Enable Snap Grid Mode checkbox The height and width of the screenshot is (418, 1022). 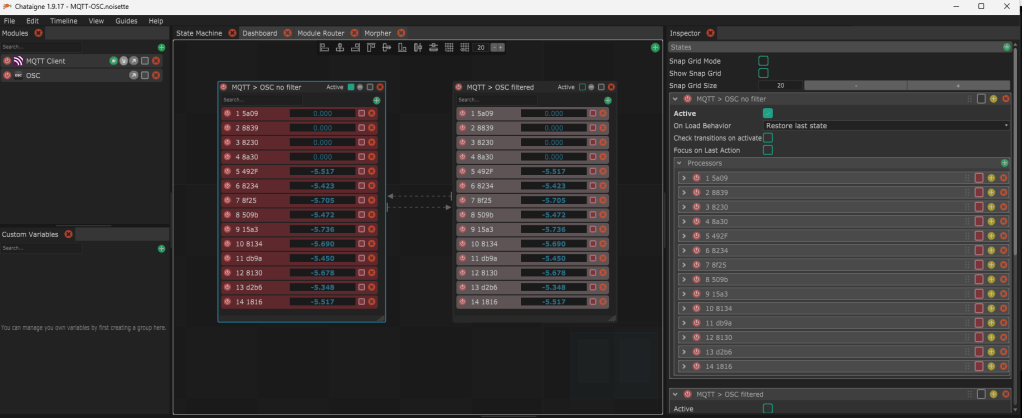click(763, 61)
